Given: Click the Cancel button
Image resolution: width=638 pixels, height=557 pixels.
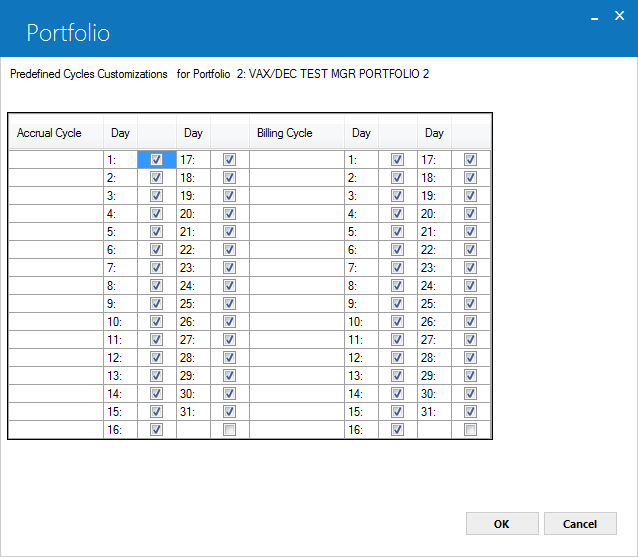Looking at the screenshot, I should 580,524.
